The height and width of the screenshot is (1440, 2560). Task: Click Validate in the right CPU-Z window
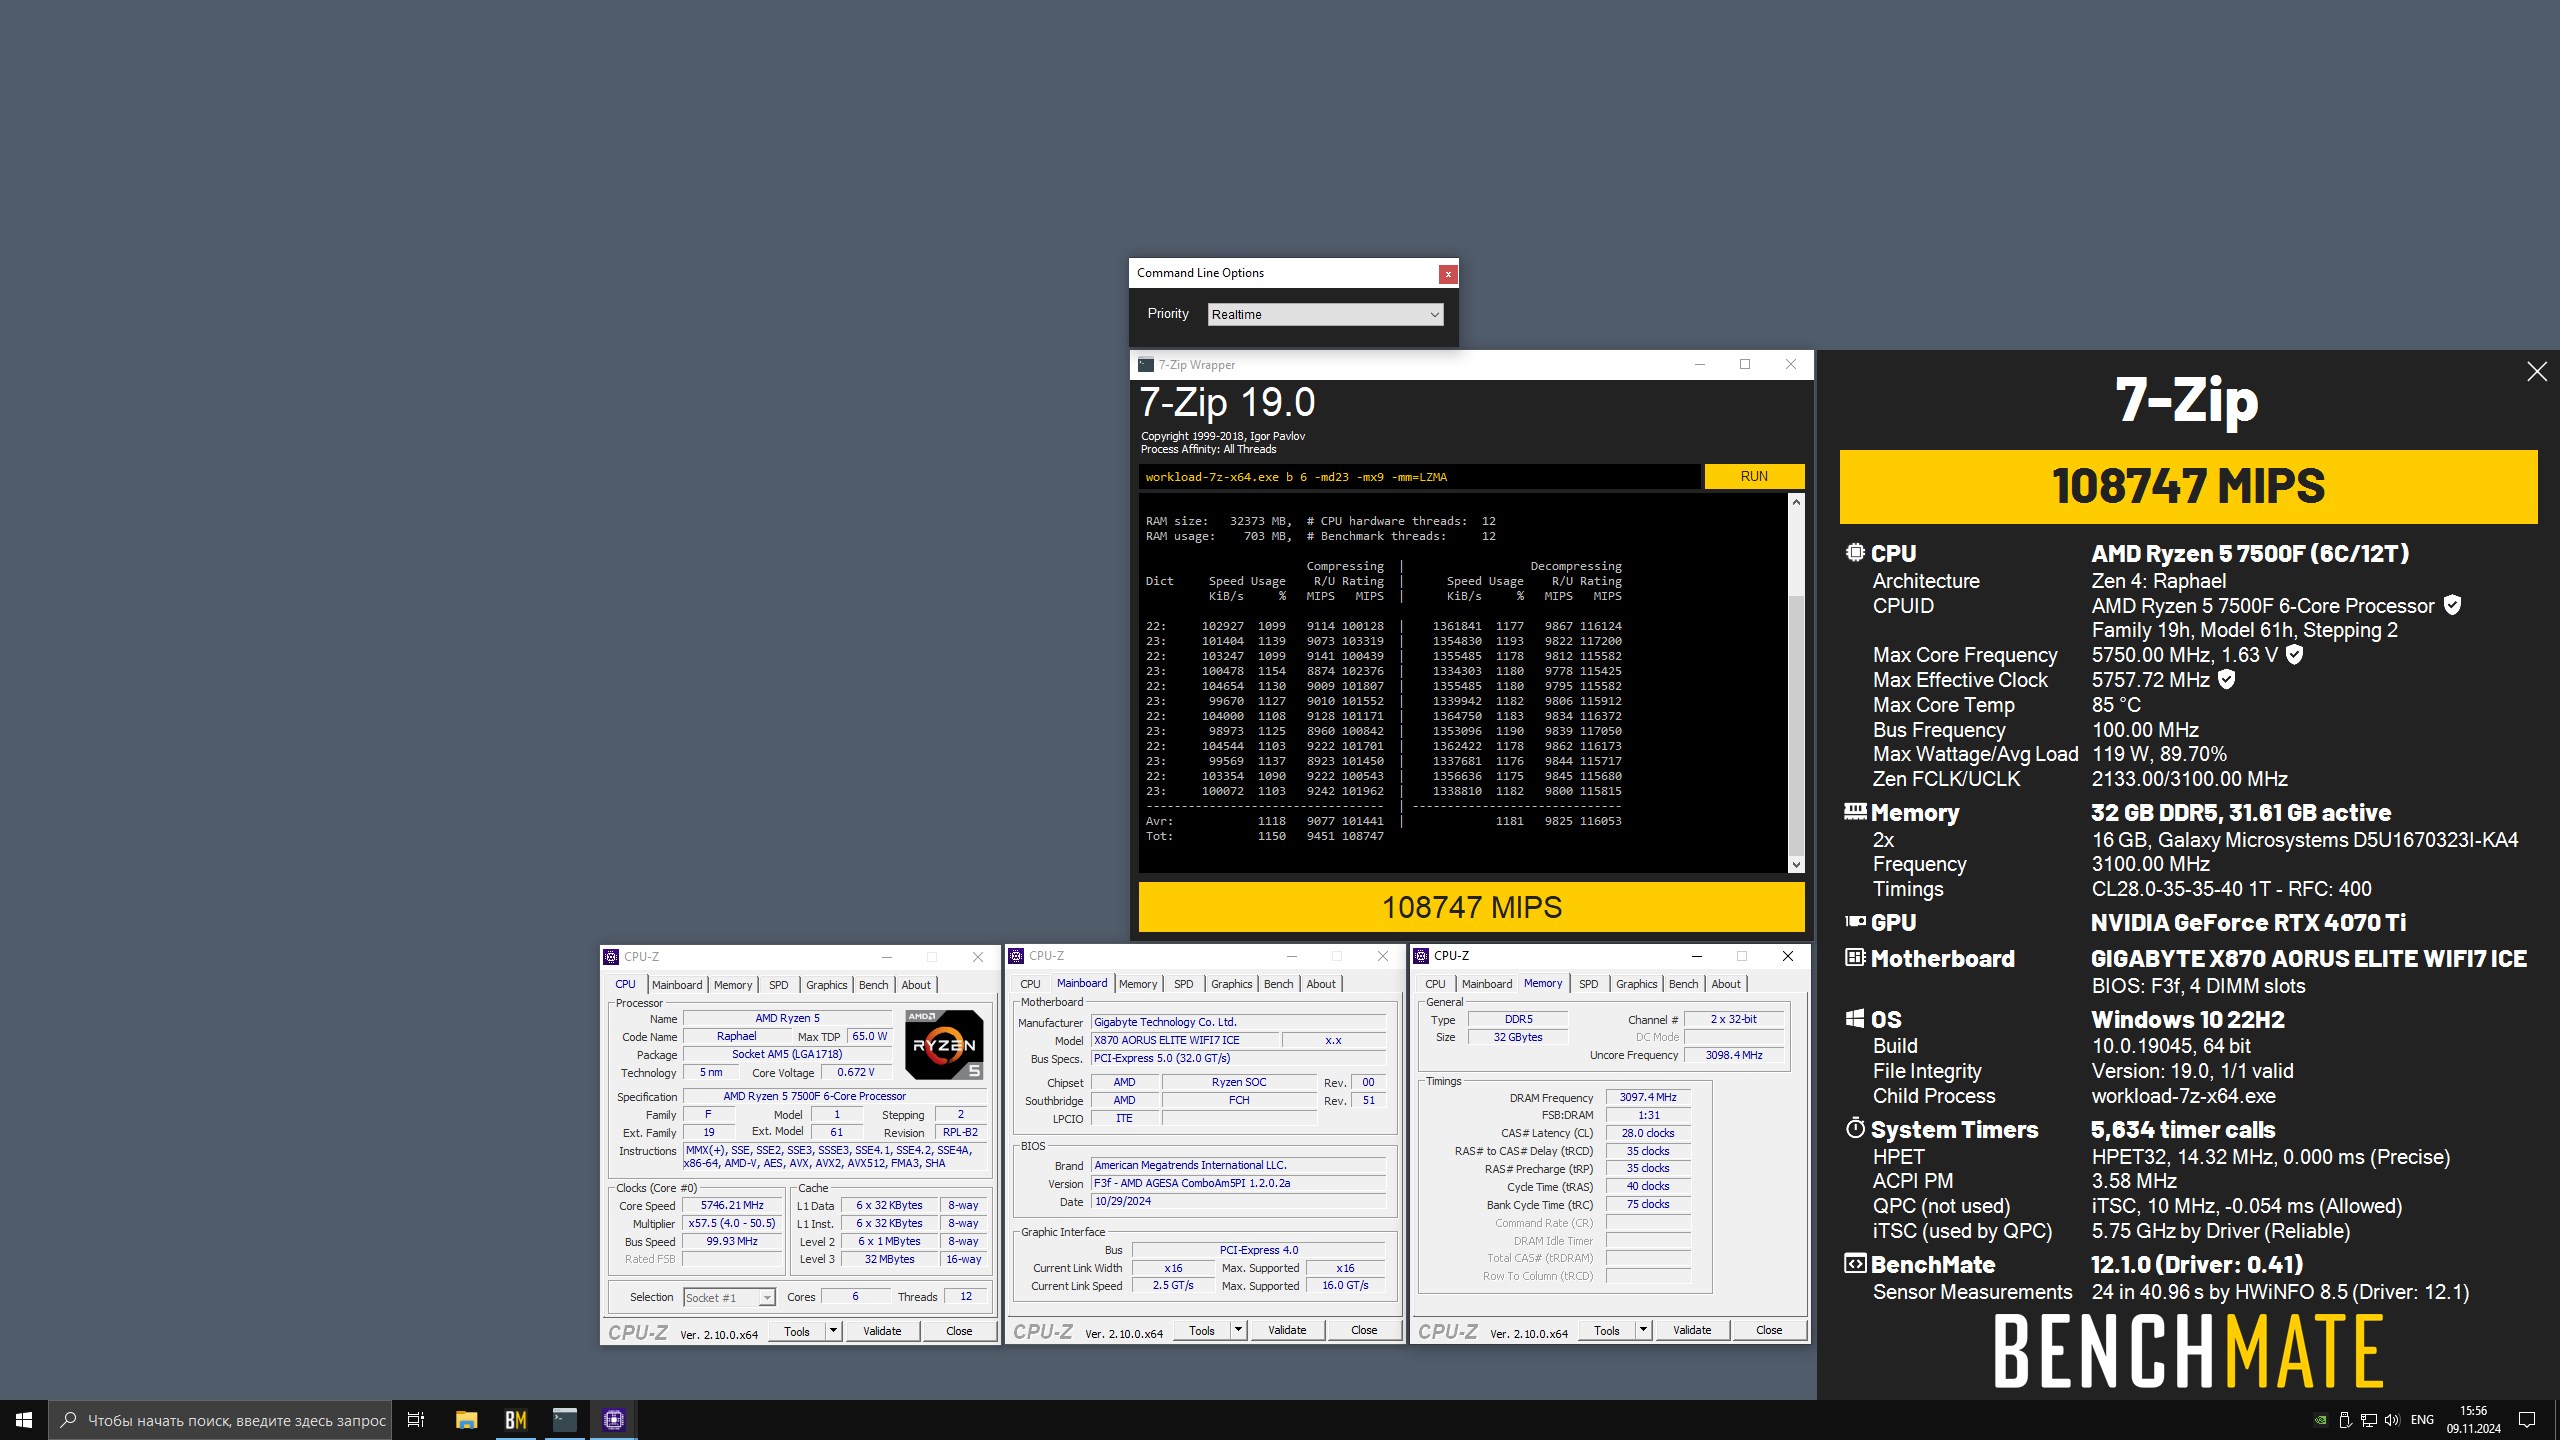[1692, 1330]
